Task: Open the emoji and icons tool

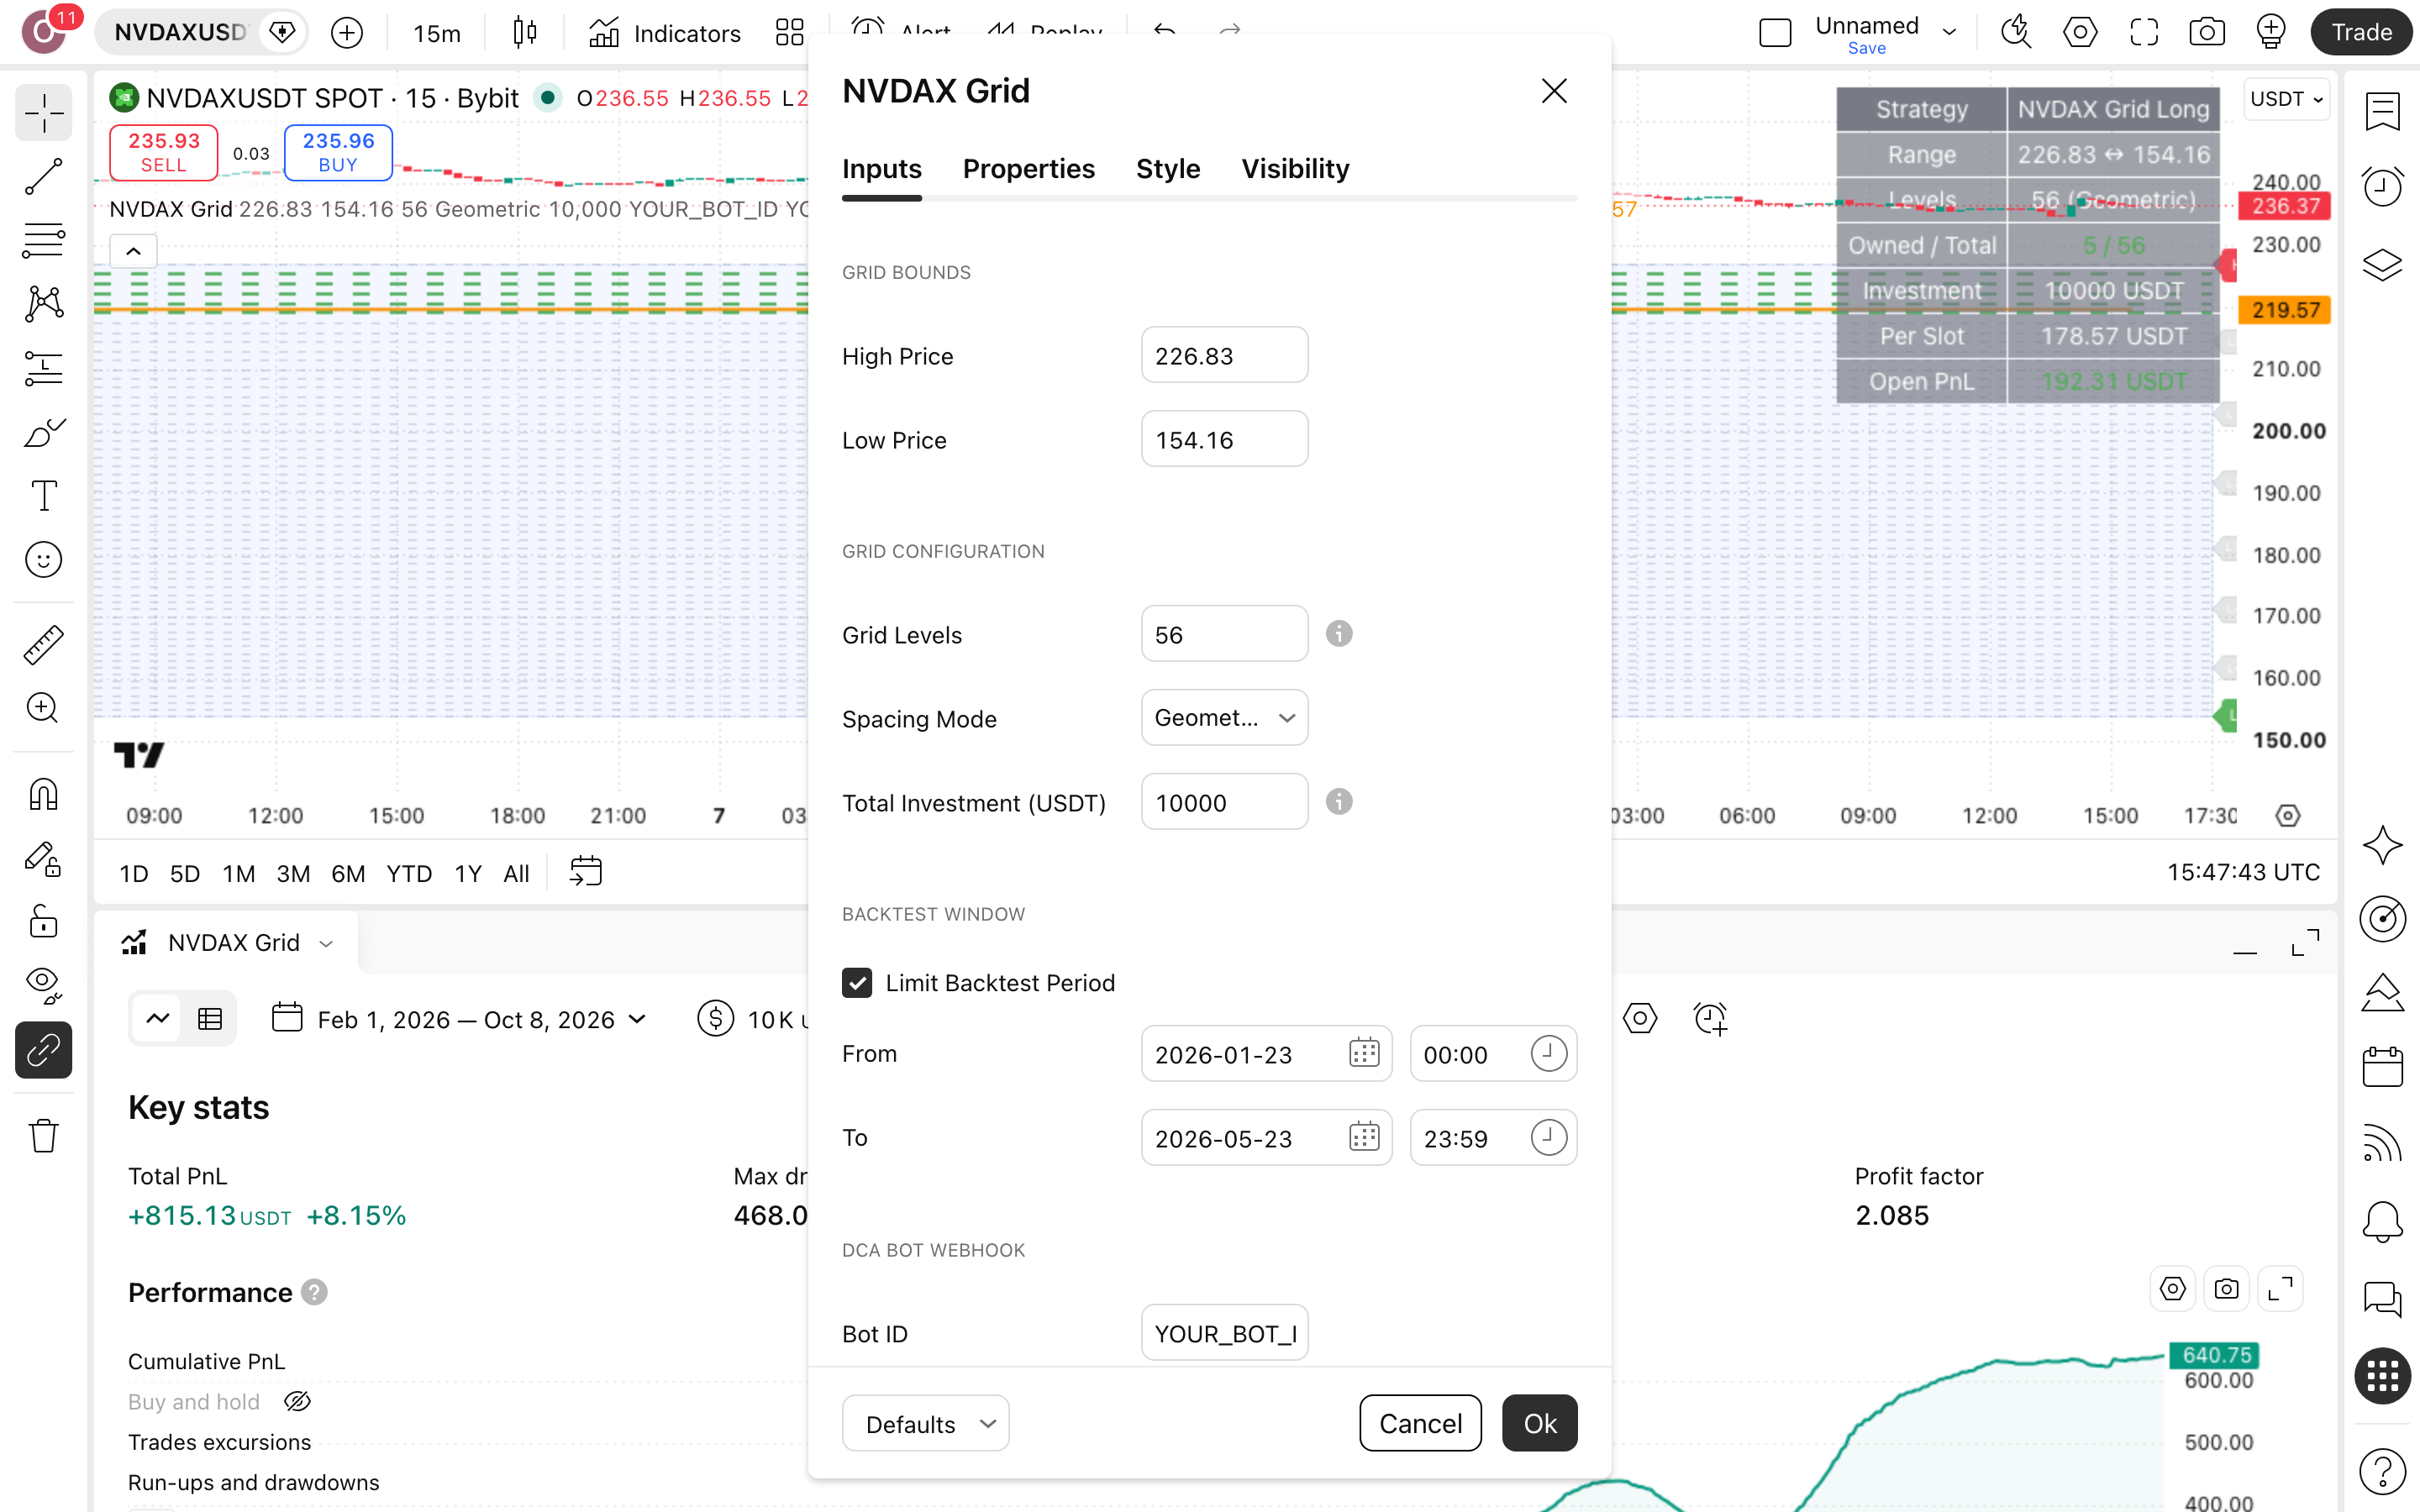Action: point(43,560)
